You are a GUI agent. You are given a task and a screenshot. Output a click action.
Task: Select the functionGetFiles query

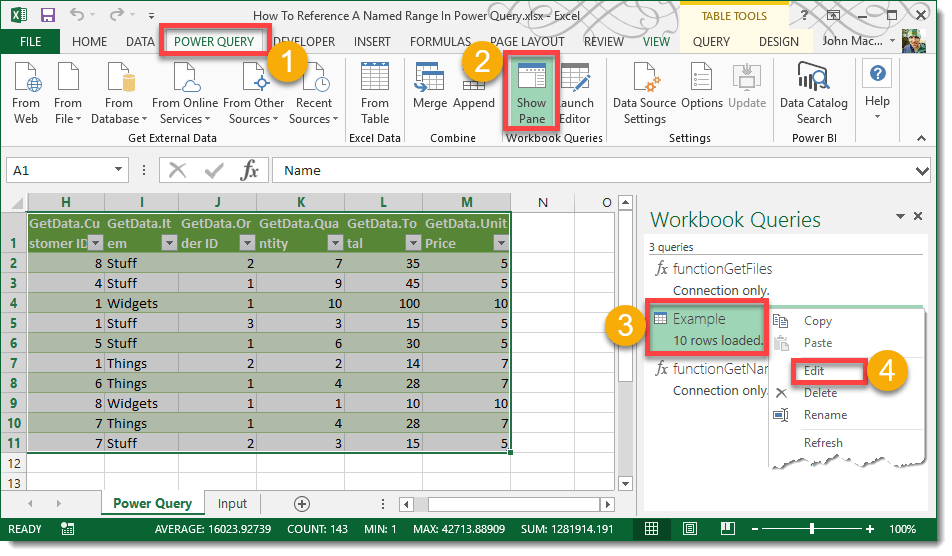721,269
